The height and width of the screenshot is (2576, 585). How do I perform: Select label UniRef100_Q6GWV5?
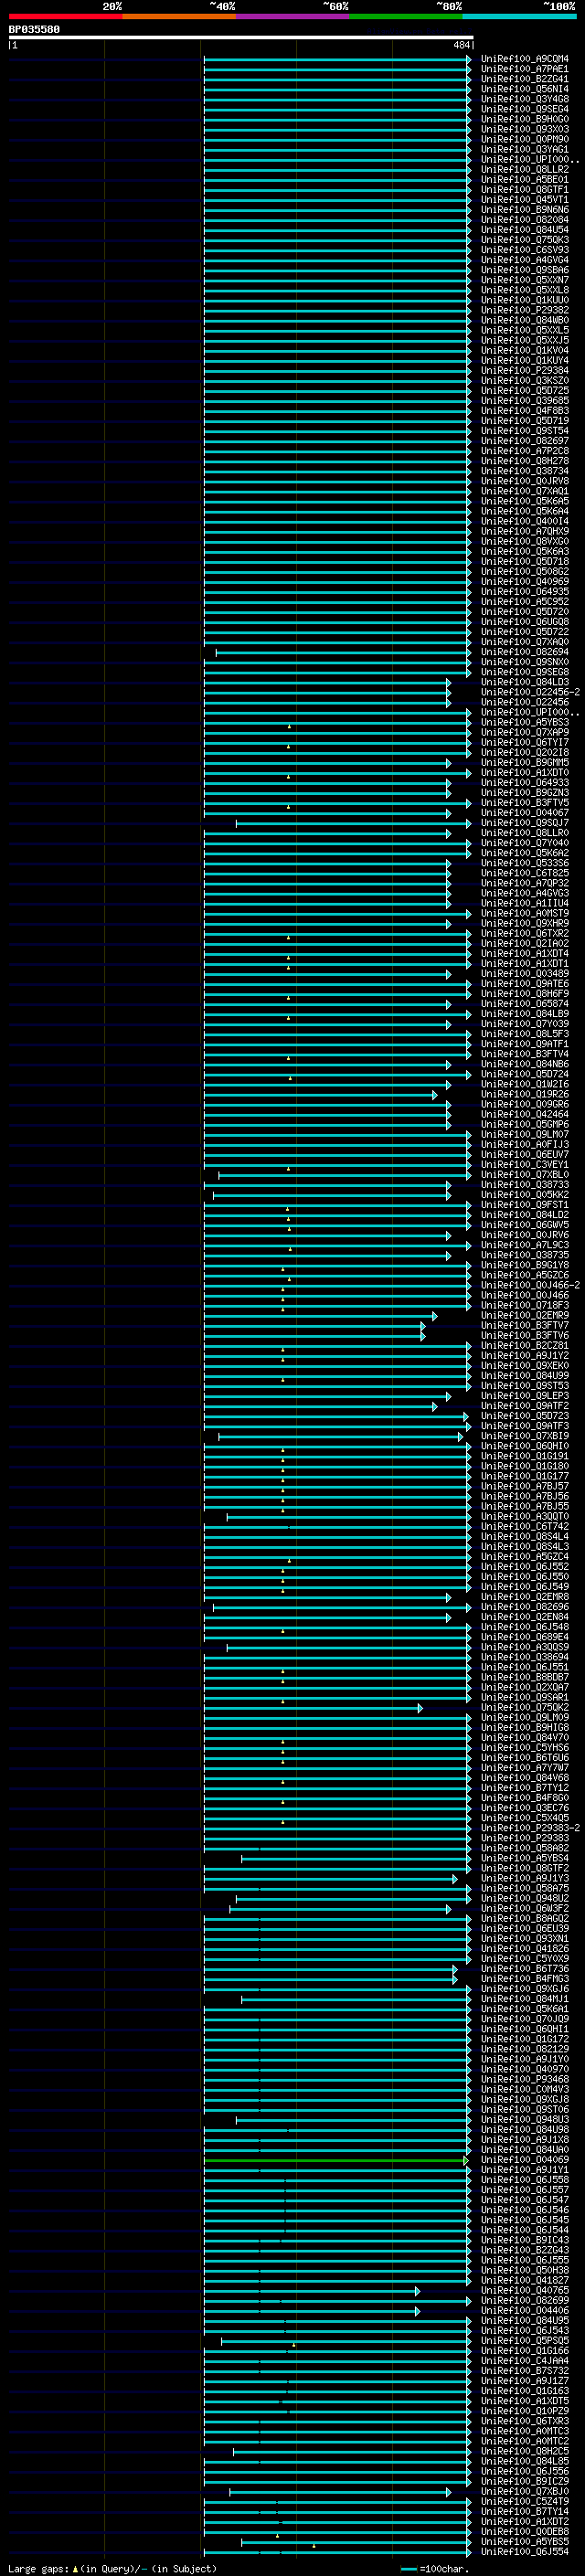(524, 1225)
